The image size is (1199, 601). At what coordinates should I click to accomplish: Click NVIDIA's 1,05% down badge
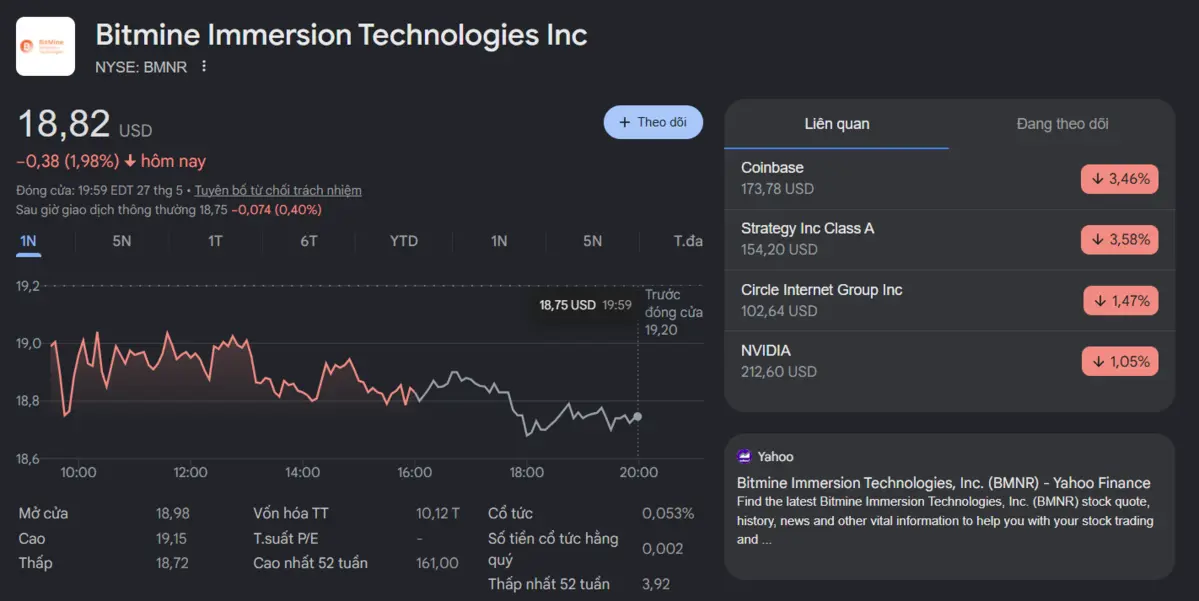[1119, 361]
